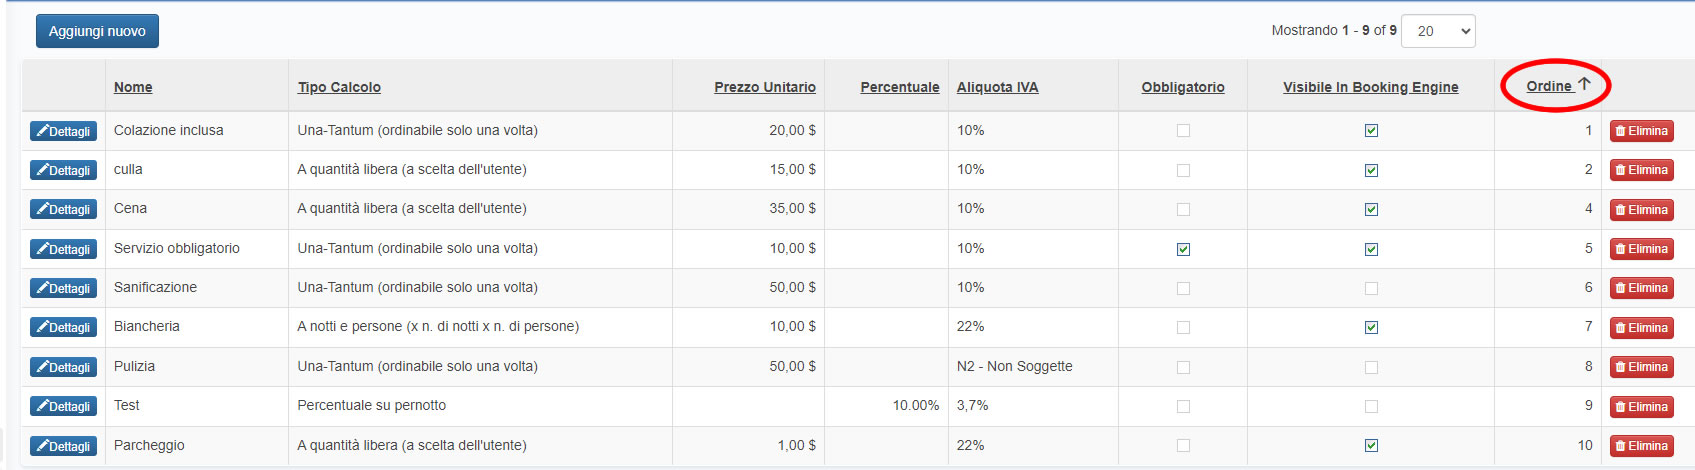
Task: Click the Percentuale column header
Action: [x=899, y=88]
